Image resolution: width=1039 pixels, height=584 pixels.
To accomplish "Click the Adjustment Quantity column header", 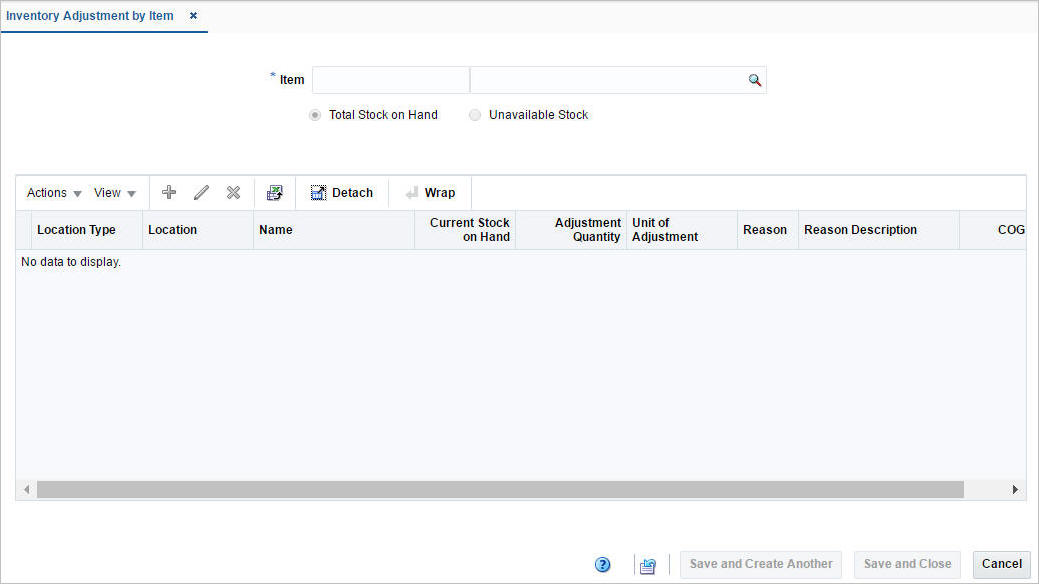I will point(571,230).
